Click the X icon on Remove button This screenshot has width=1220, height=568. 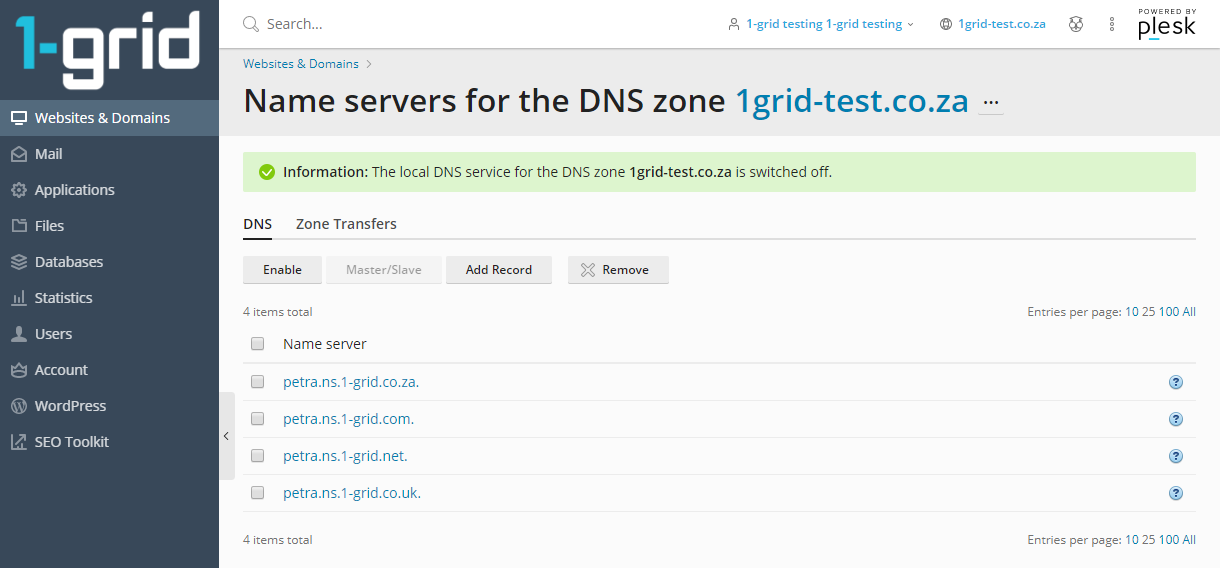click(x=588, y=270)
